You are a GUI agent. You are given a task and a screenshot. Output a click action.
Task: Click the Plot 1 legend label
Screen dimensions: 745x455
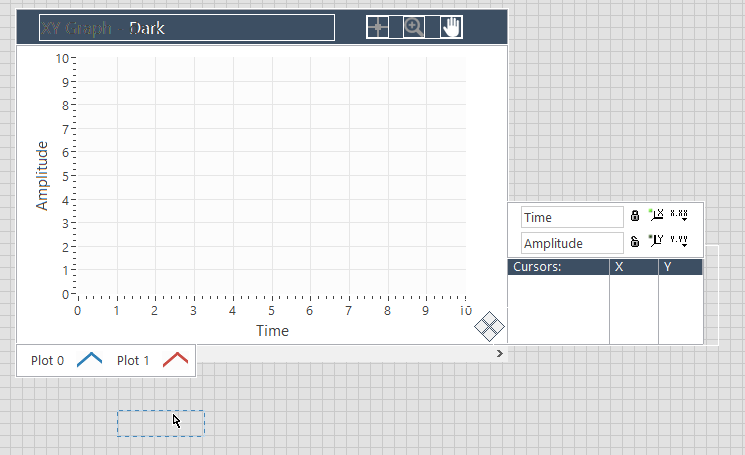pos(133,361)
